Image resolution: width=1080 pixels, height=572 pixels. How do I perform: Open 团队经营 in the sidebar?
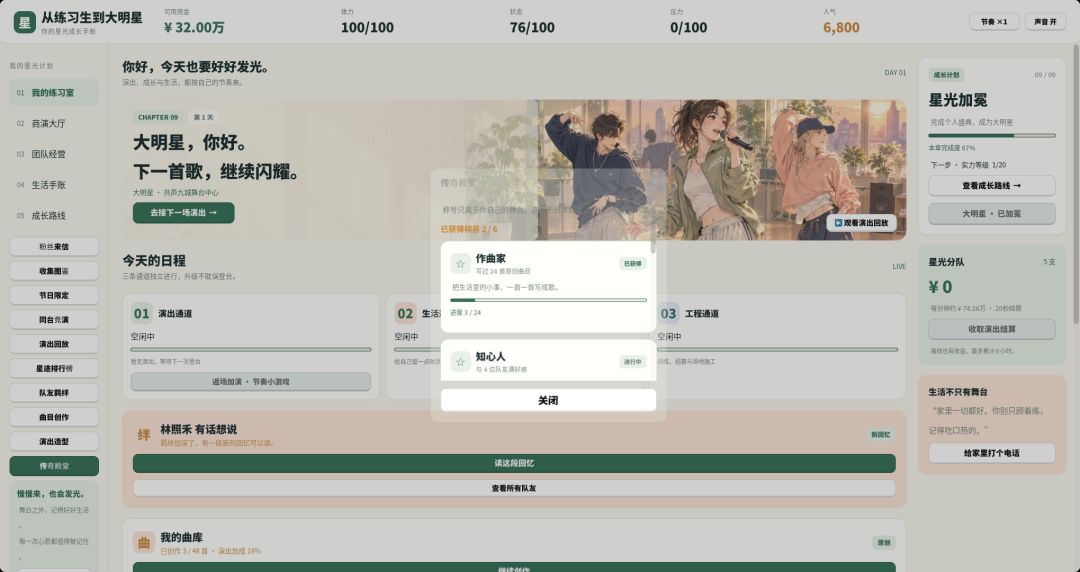pyautogui.click(x=54, y=154)
